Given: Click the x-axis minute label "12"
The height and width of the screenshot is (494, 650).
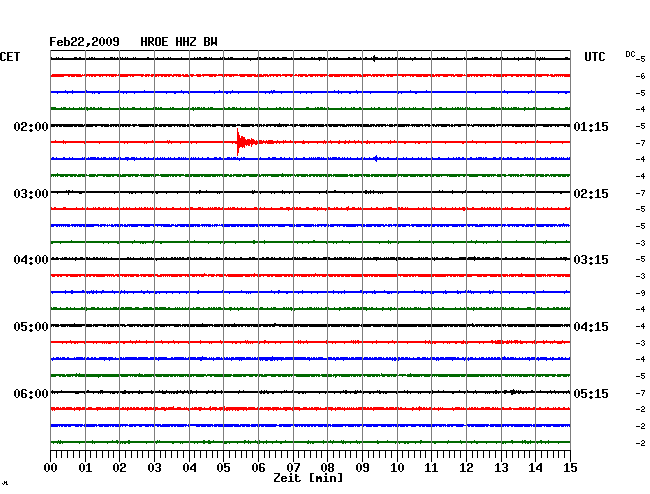Looking at the screenshot, I should tap(466, 468).
